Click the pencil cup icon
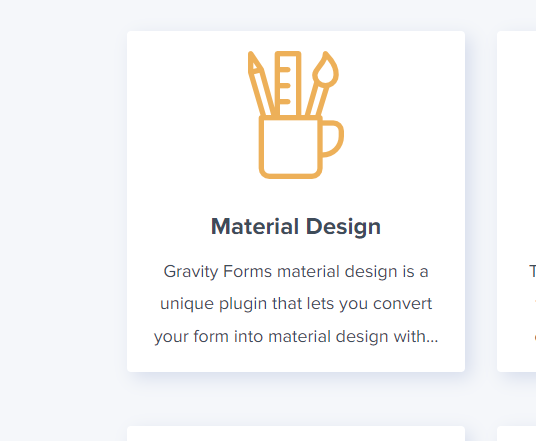Screen dimensions: 536x441 point(296,115)
